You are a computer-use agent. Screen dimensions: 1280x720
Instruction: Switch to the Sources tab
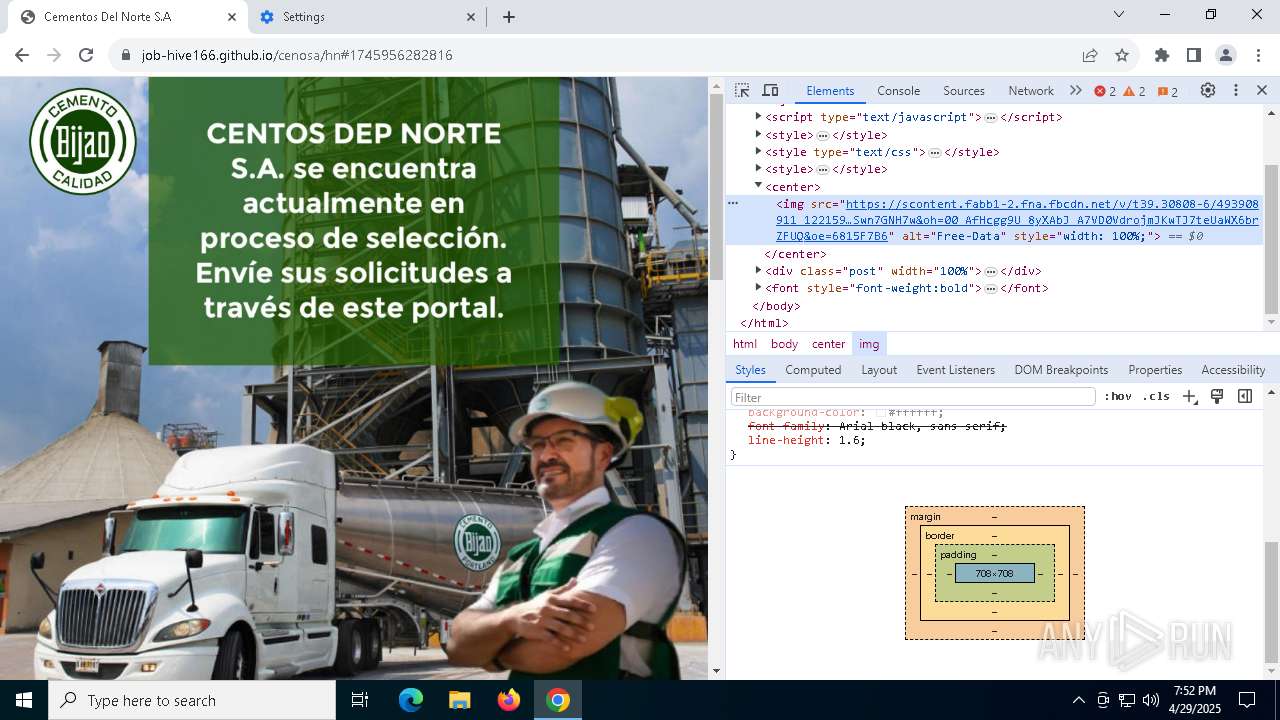[x=964, y=91]
